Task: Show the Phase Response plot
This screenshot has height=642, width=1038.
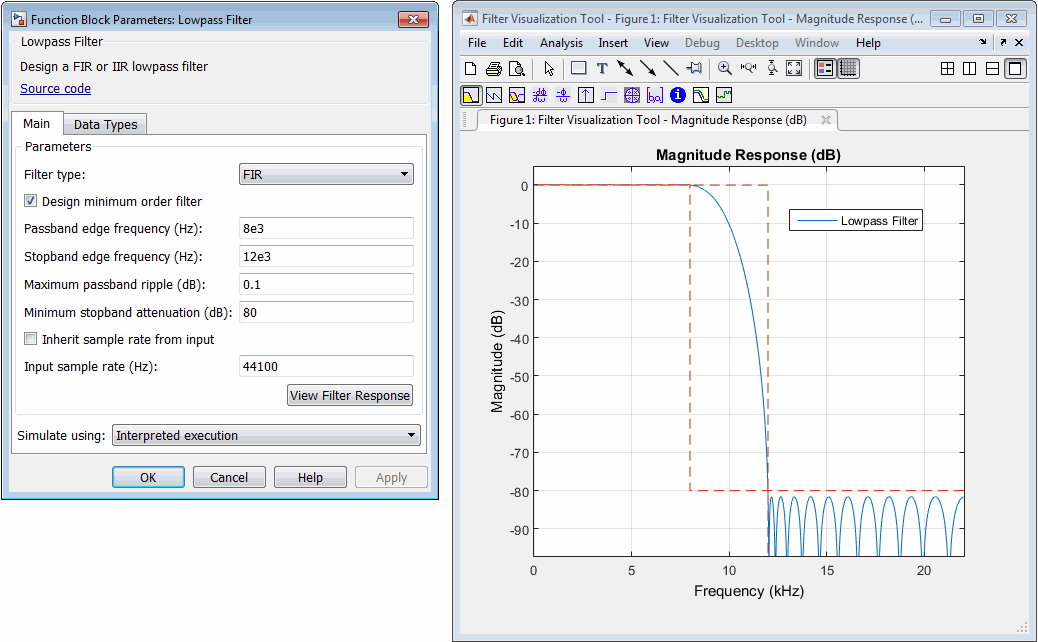Action: click(493, 96)
